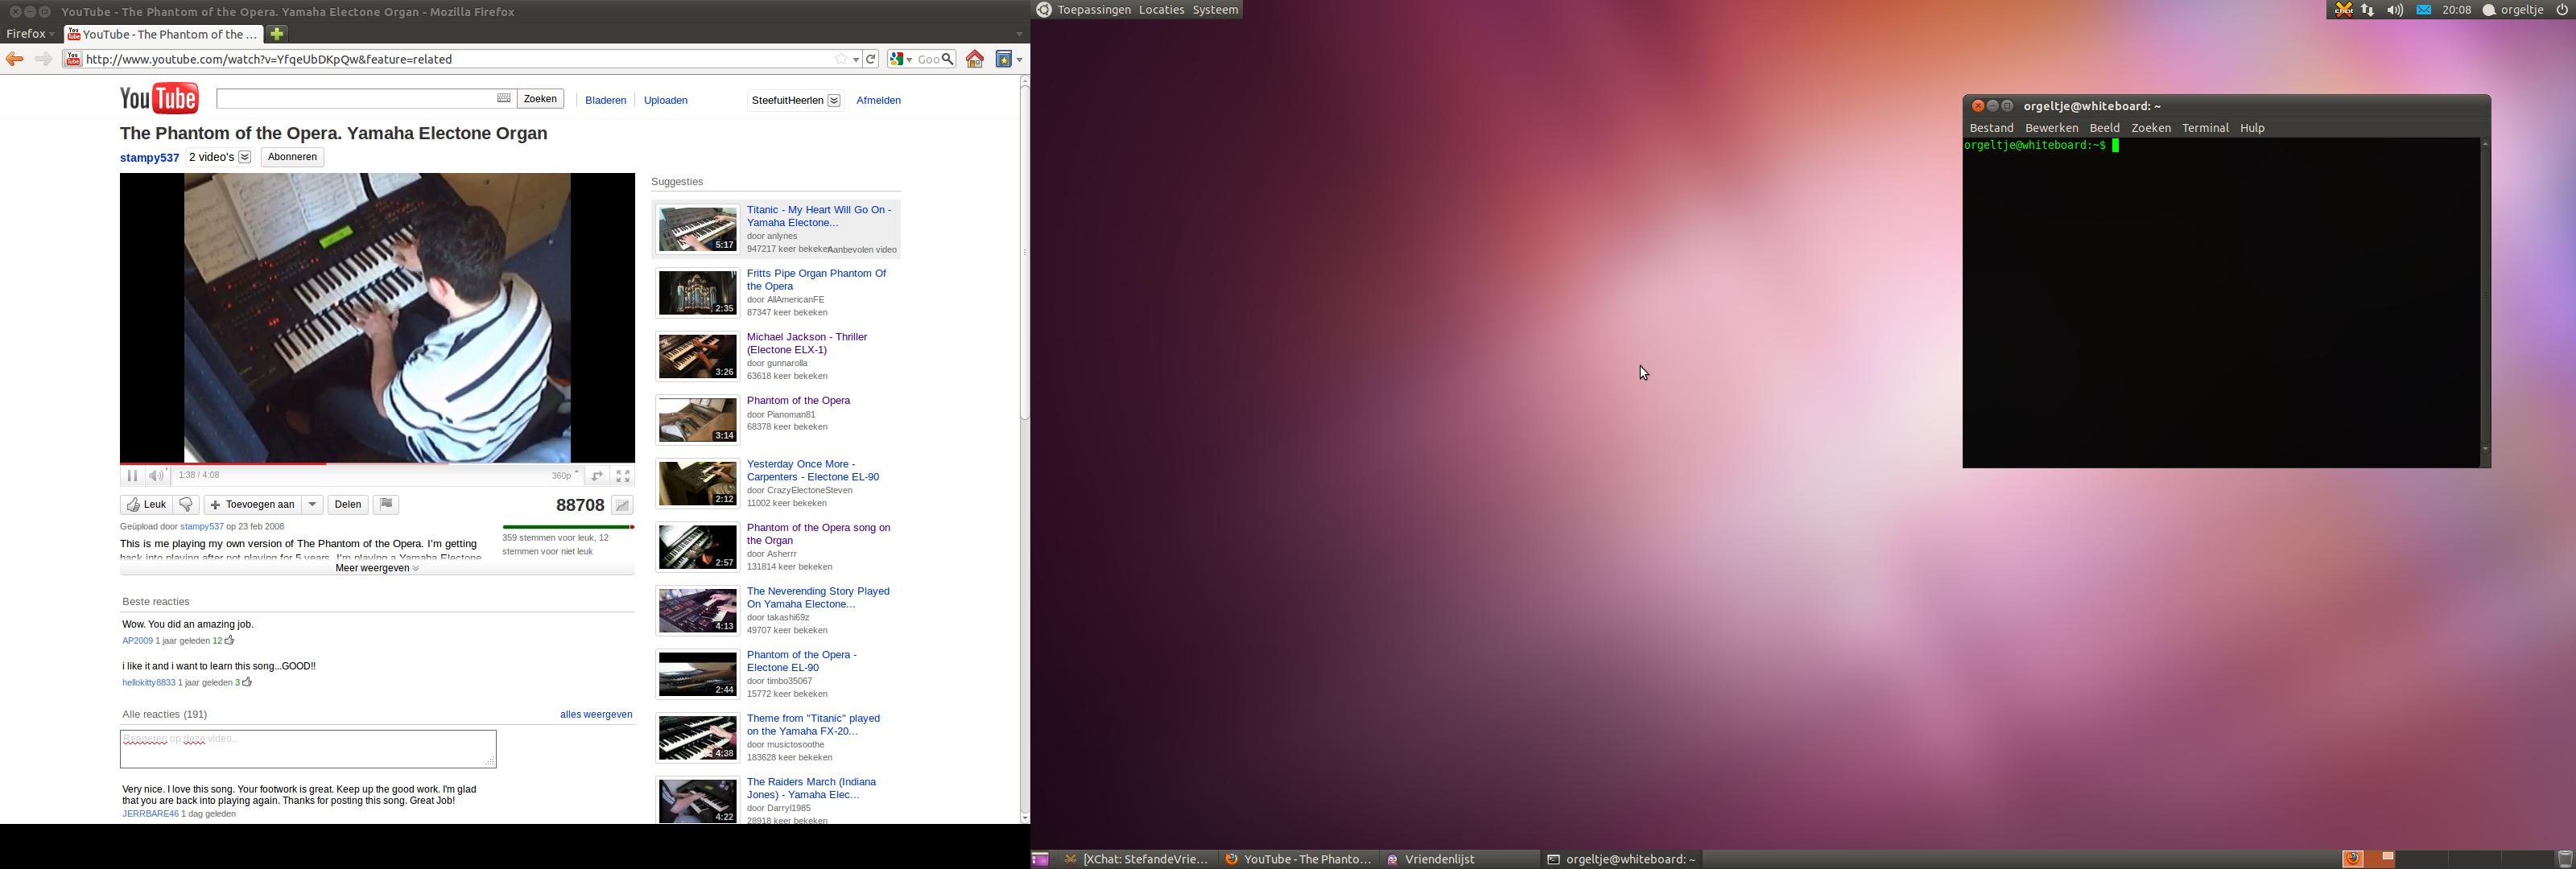2576x869 pixels.
Task: Open the terminal Zoeken menu
Action: (2150, 128)
